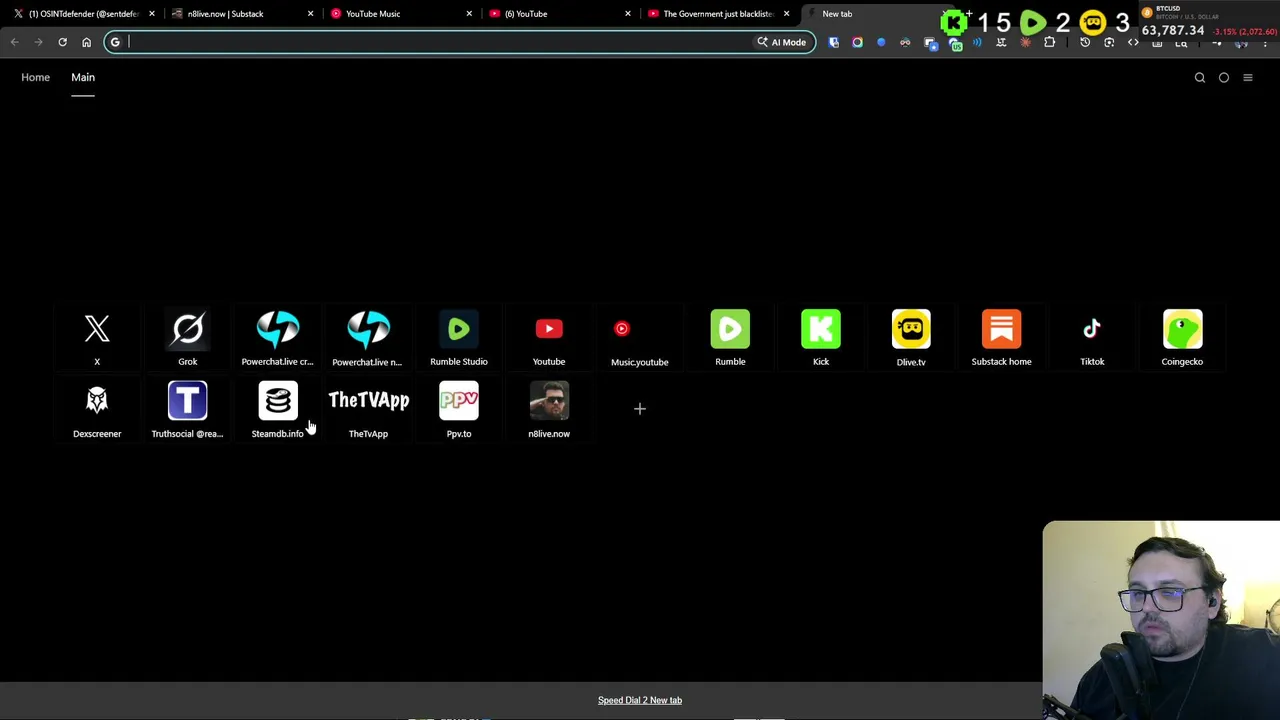The width and height of the screenshot is (1280, 720).
Task: Select the Main group tab
Action: coord(83,77)
